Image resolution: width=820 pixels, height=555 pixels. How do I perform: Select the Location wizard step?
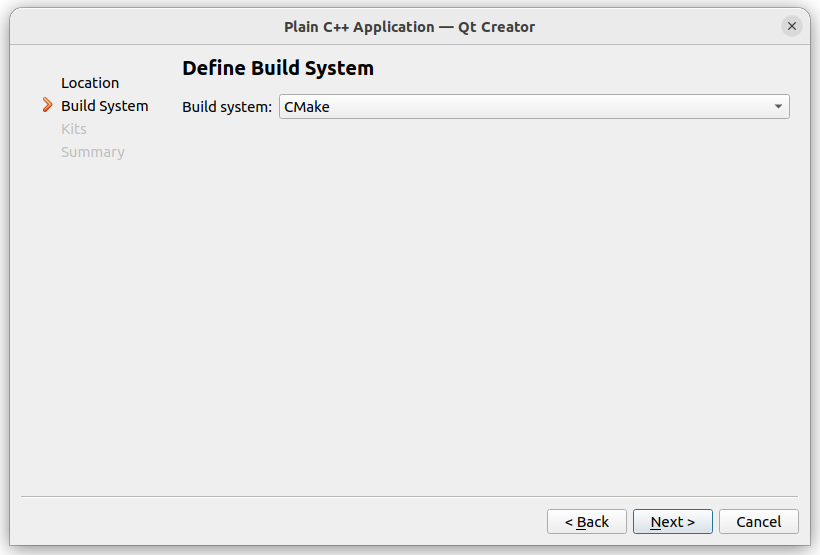pyautogui.click(x=90, y=83)
